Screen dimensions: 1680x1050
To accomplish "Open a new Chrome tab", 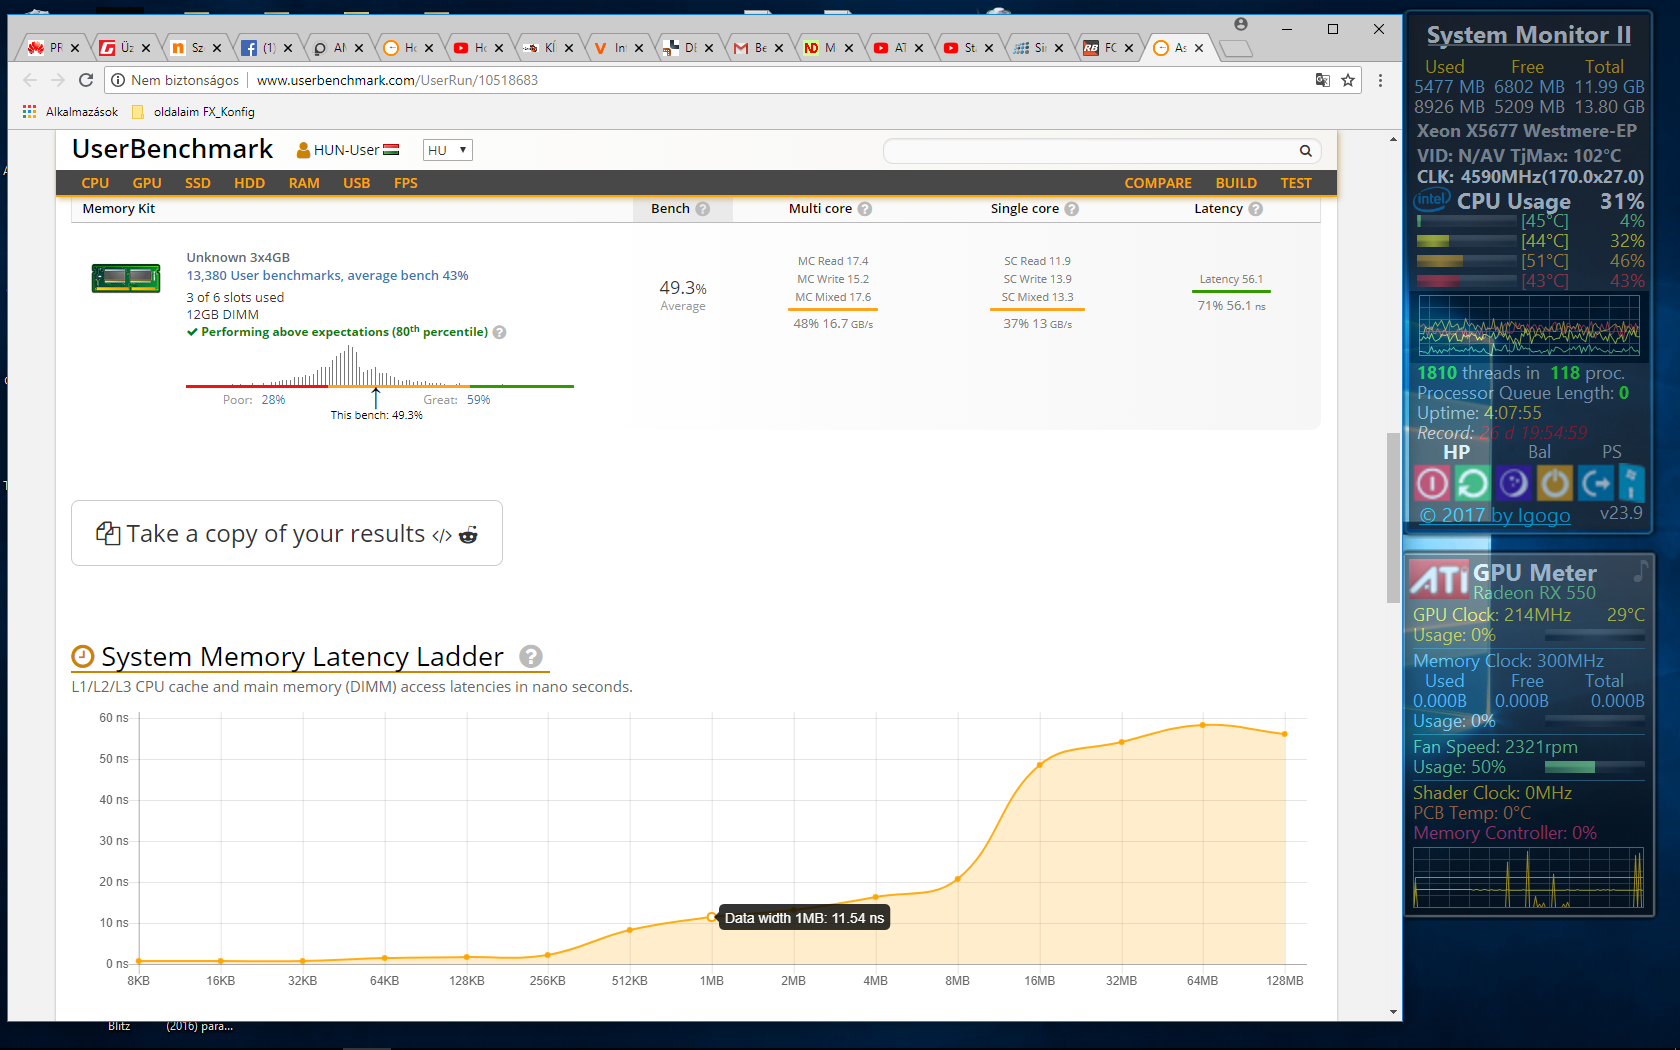I will [x=1237, y=48].
